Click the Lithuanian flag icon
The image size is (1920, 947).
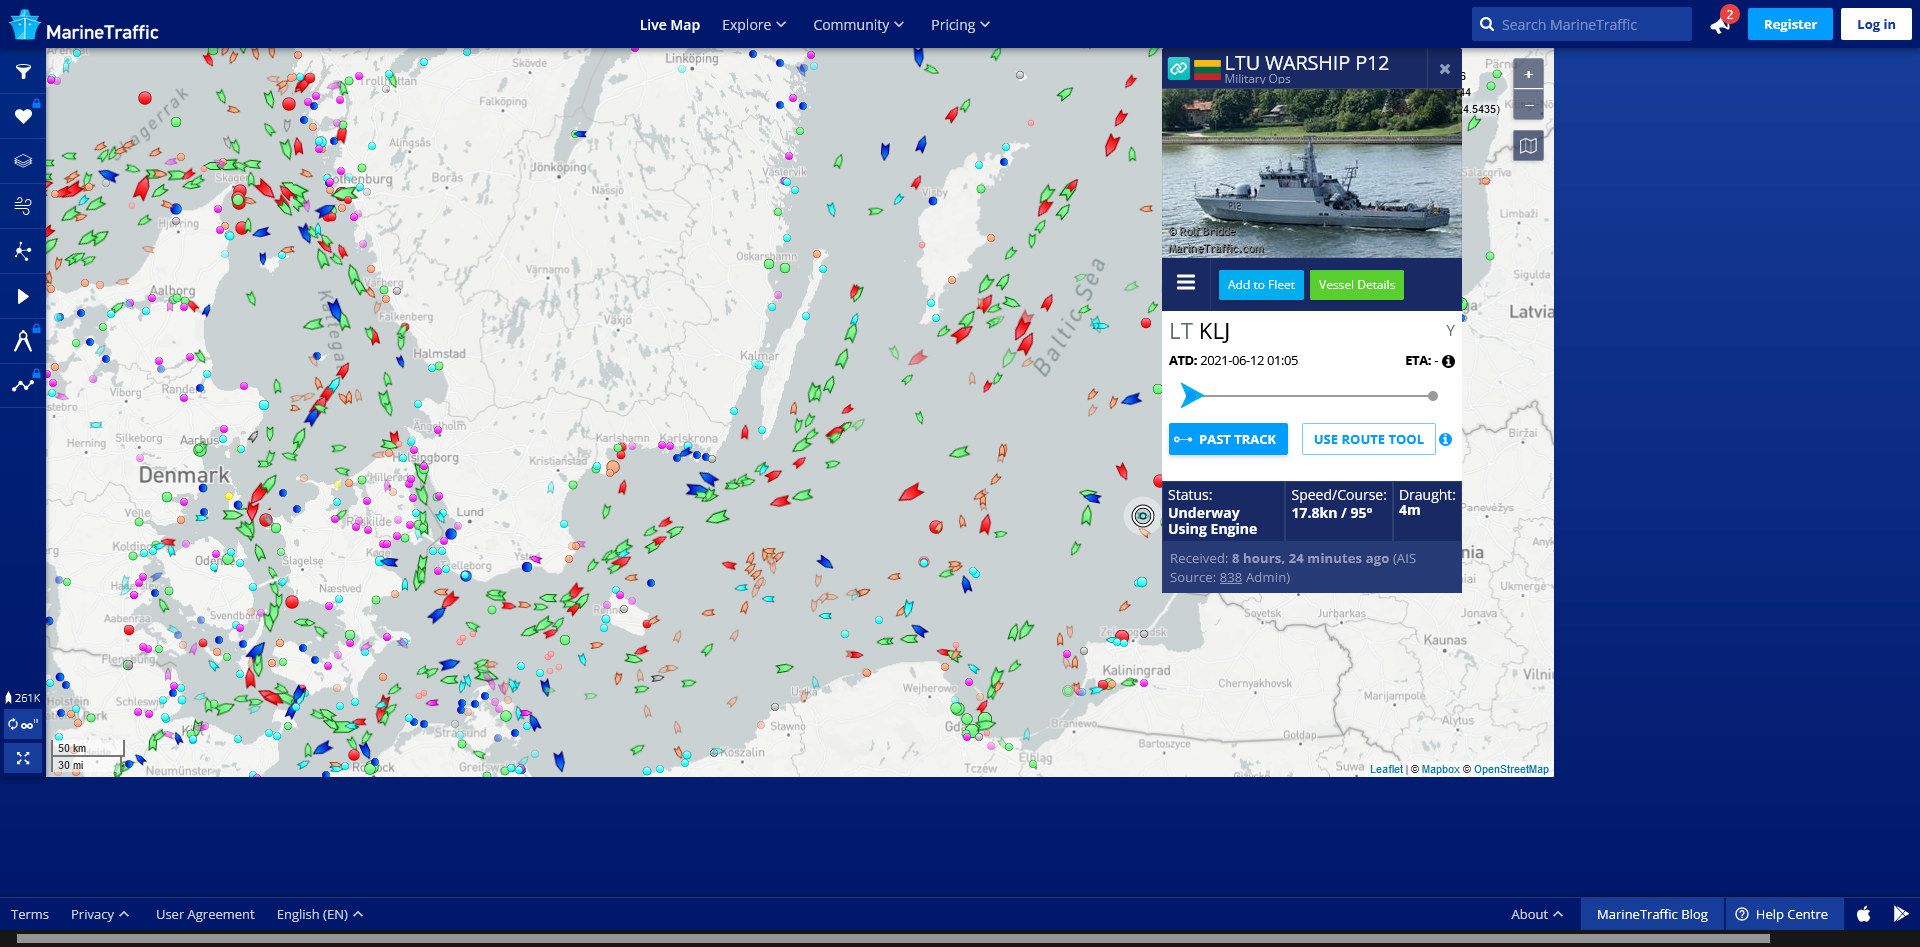1207,70
